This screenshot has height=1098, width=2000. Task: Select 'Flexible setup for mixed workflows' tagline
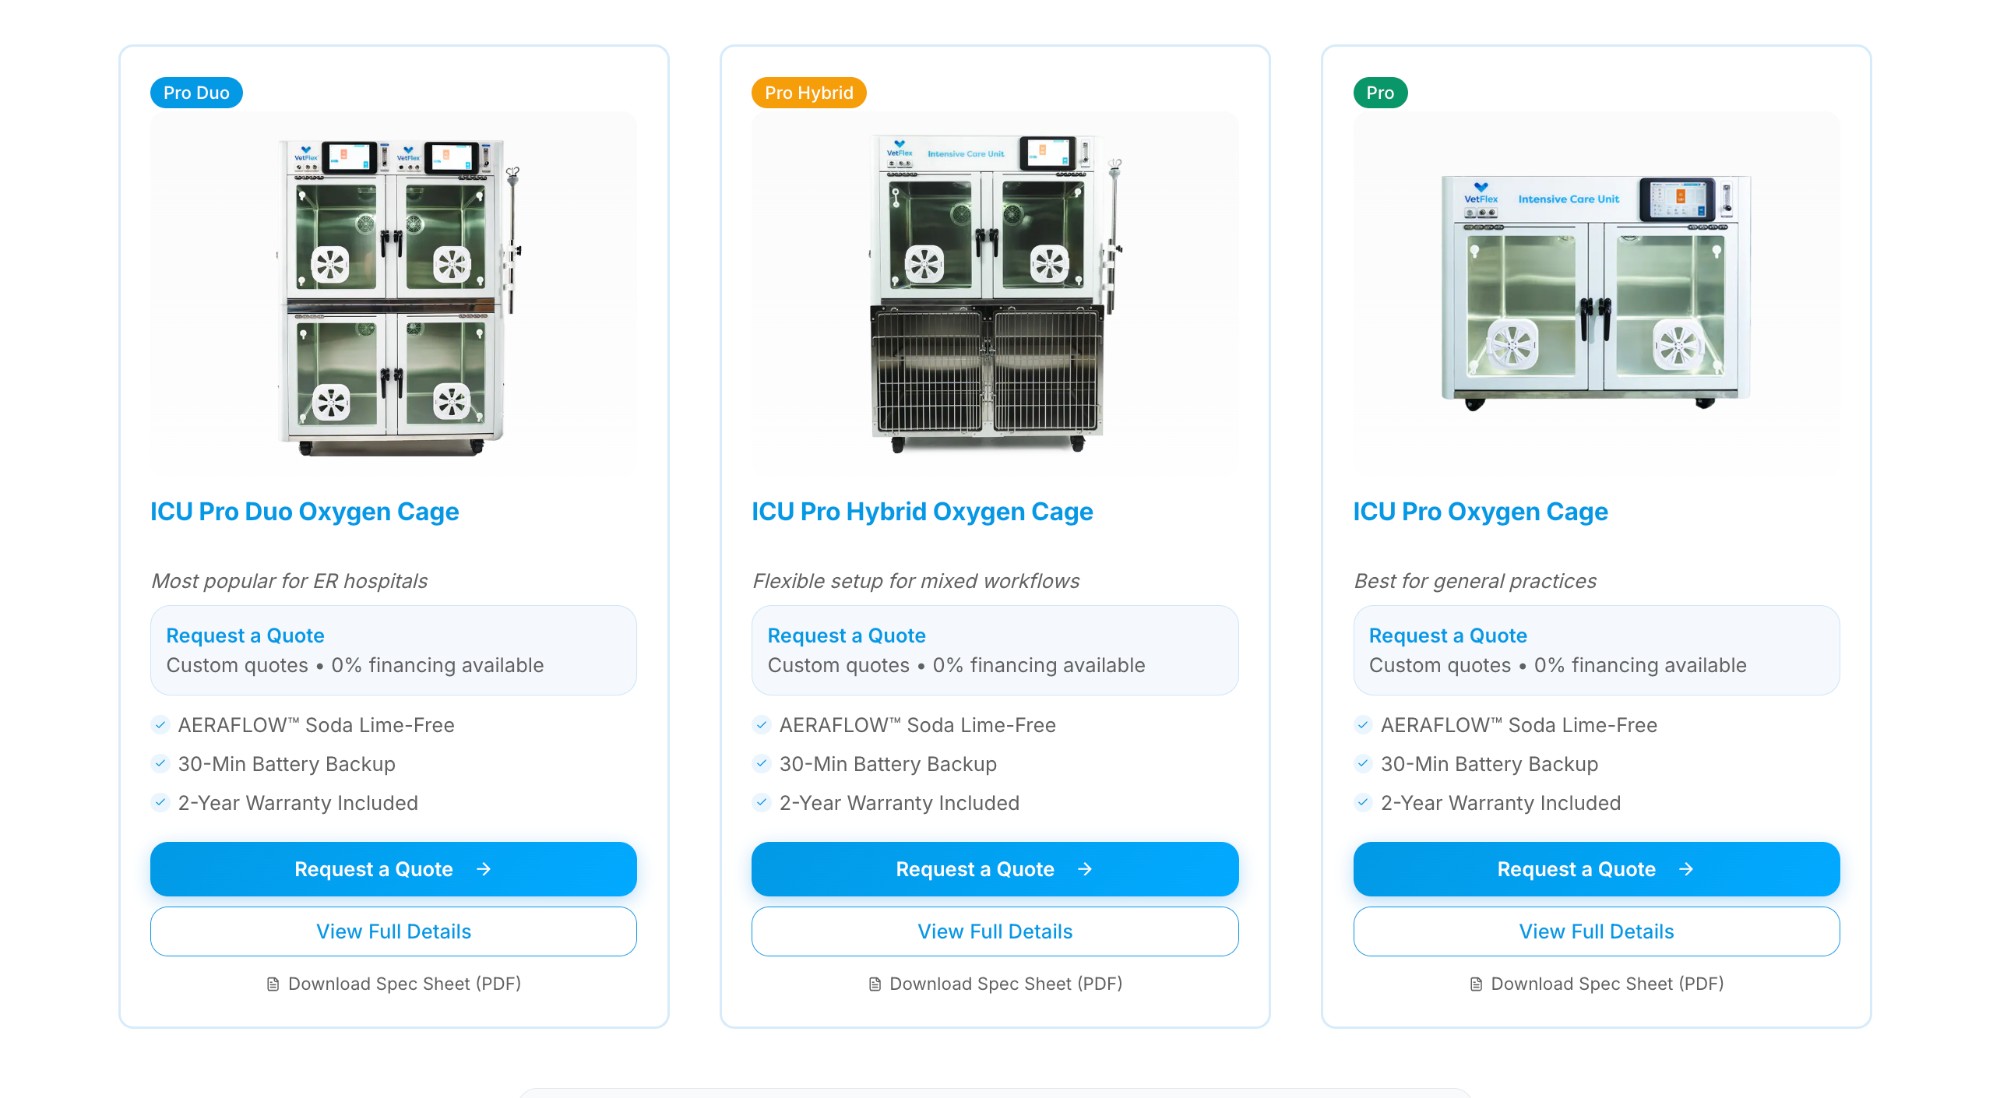point(916,581)
